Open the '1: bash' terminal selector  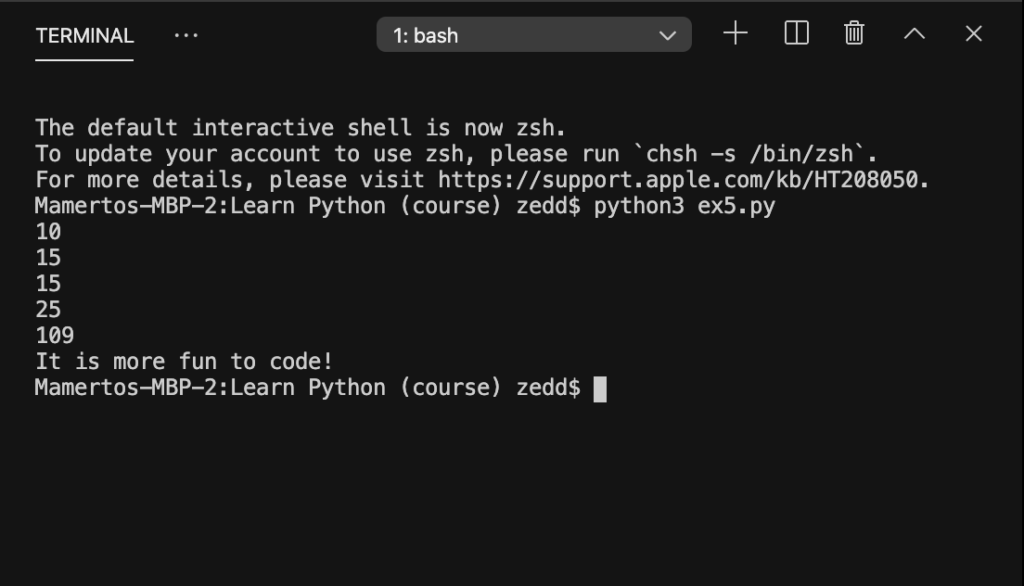coord(534,35)
